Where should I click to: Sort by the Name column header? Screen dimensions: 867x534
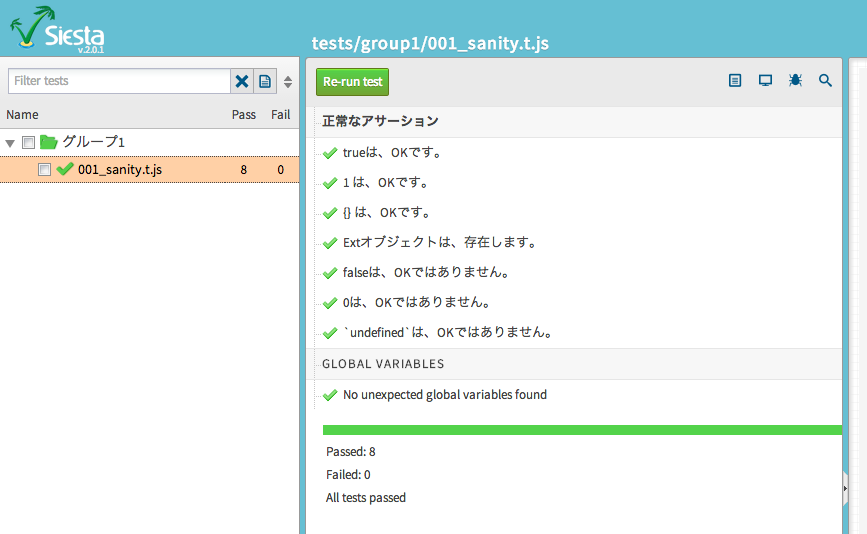point(22,114)
